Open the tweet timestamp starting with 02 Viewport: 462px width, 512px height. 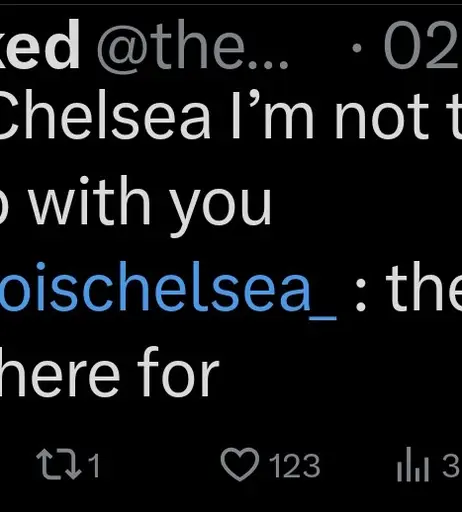coord(423,45)
